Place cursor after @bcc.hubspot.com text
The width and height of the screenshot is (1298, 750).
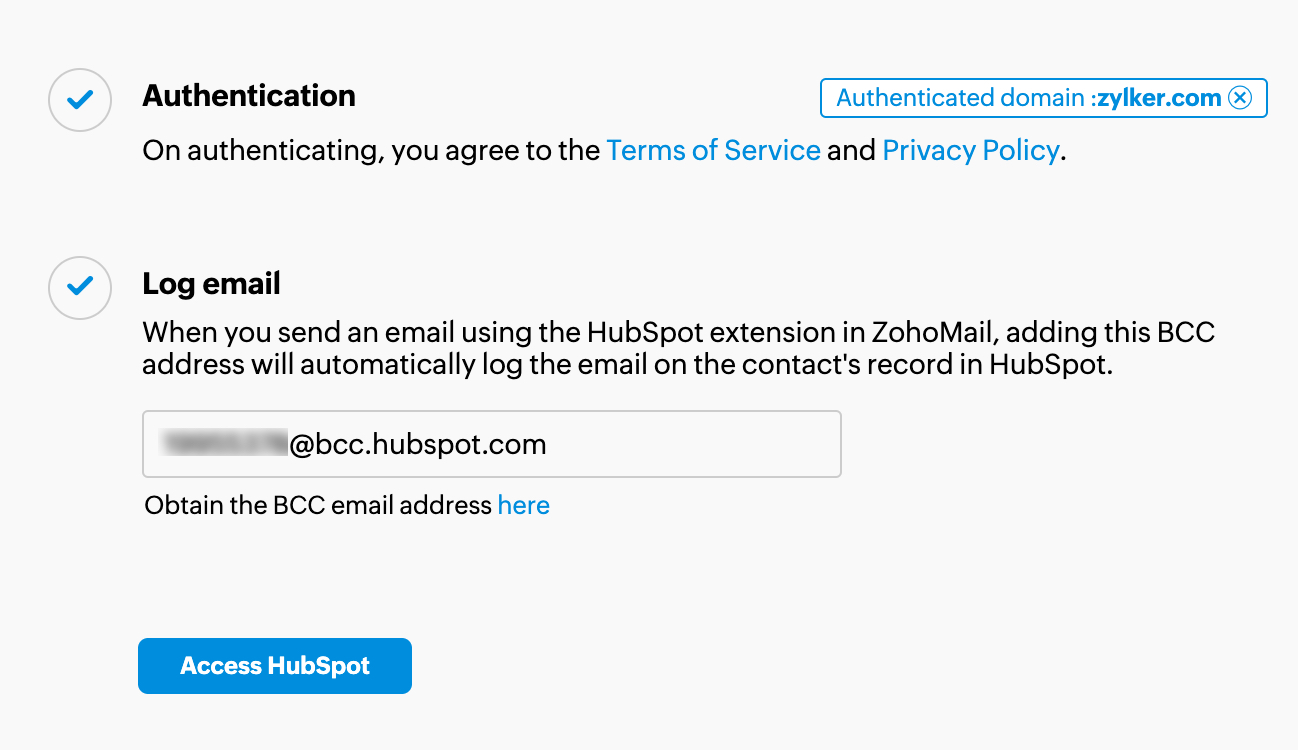548,444
